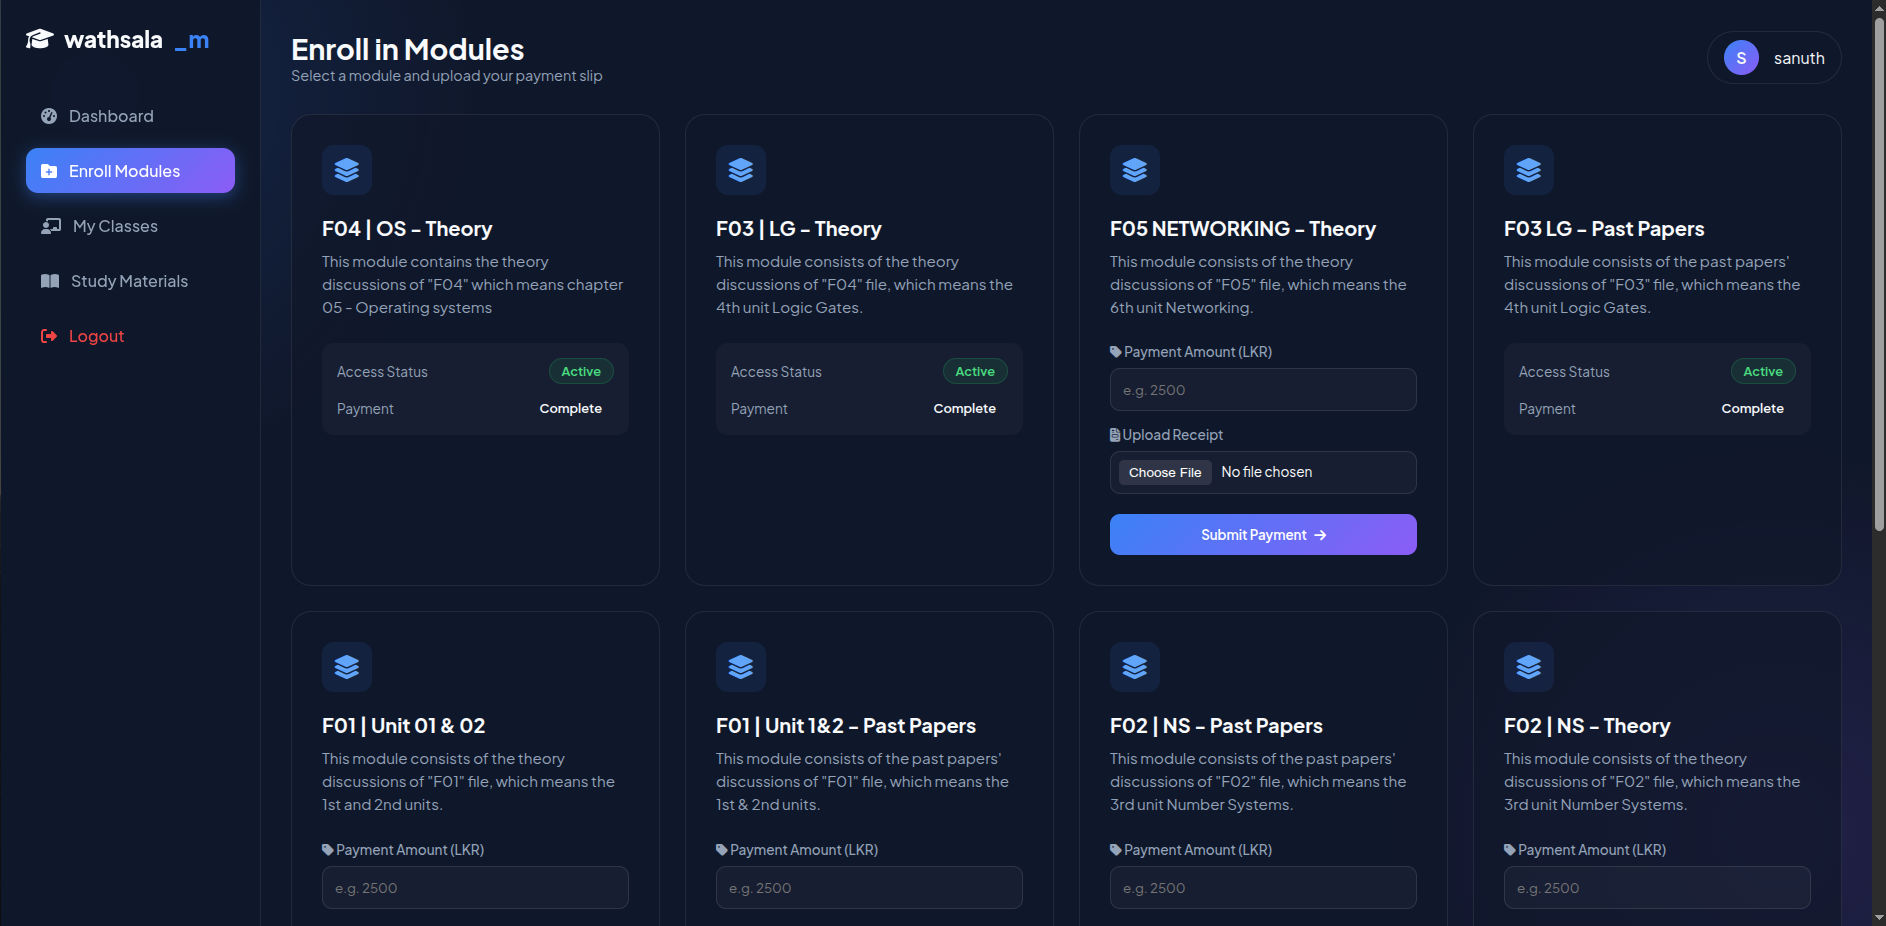Click the layers icon on F02 NS Past Papers card
This screenshot has height=926, width=1886.
click(x=1135, y=667)
